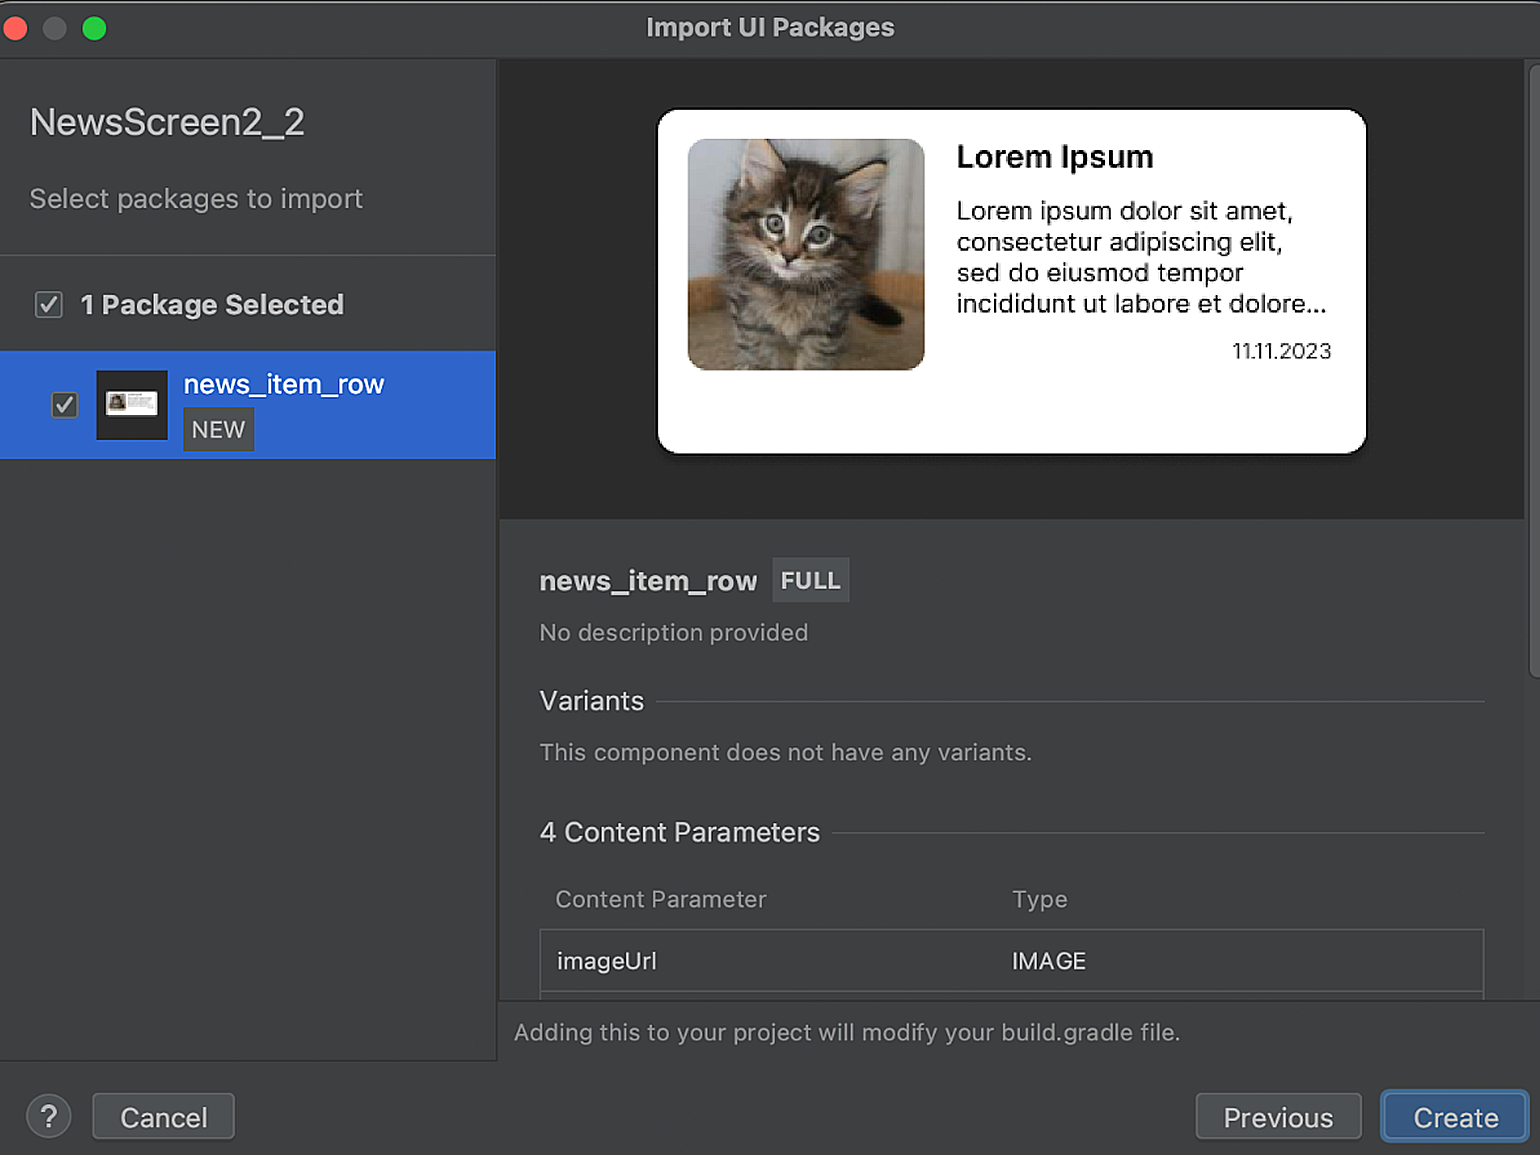The width and height of the screenshot is (1540, 1155).
Task: Open the help question mark button
Action: tap(48, 1116)
